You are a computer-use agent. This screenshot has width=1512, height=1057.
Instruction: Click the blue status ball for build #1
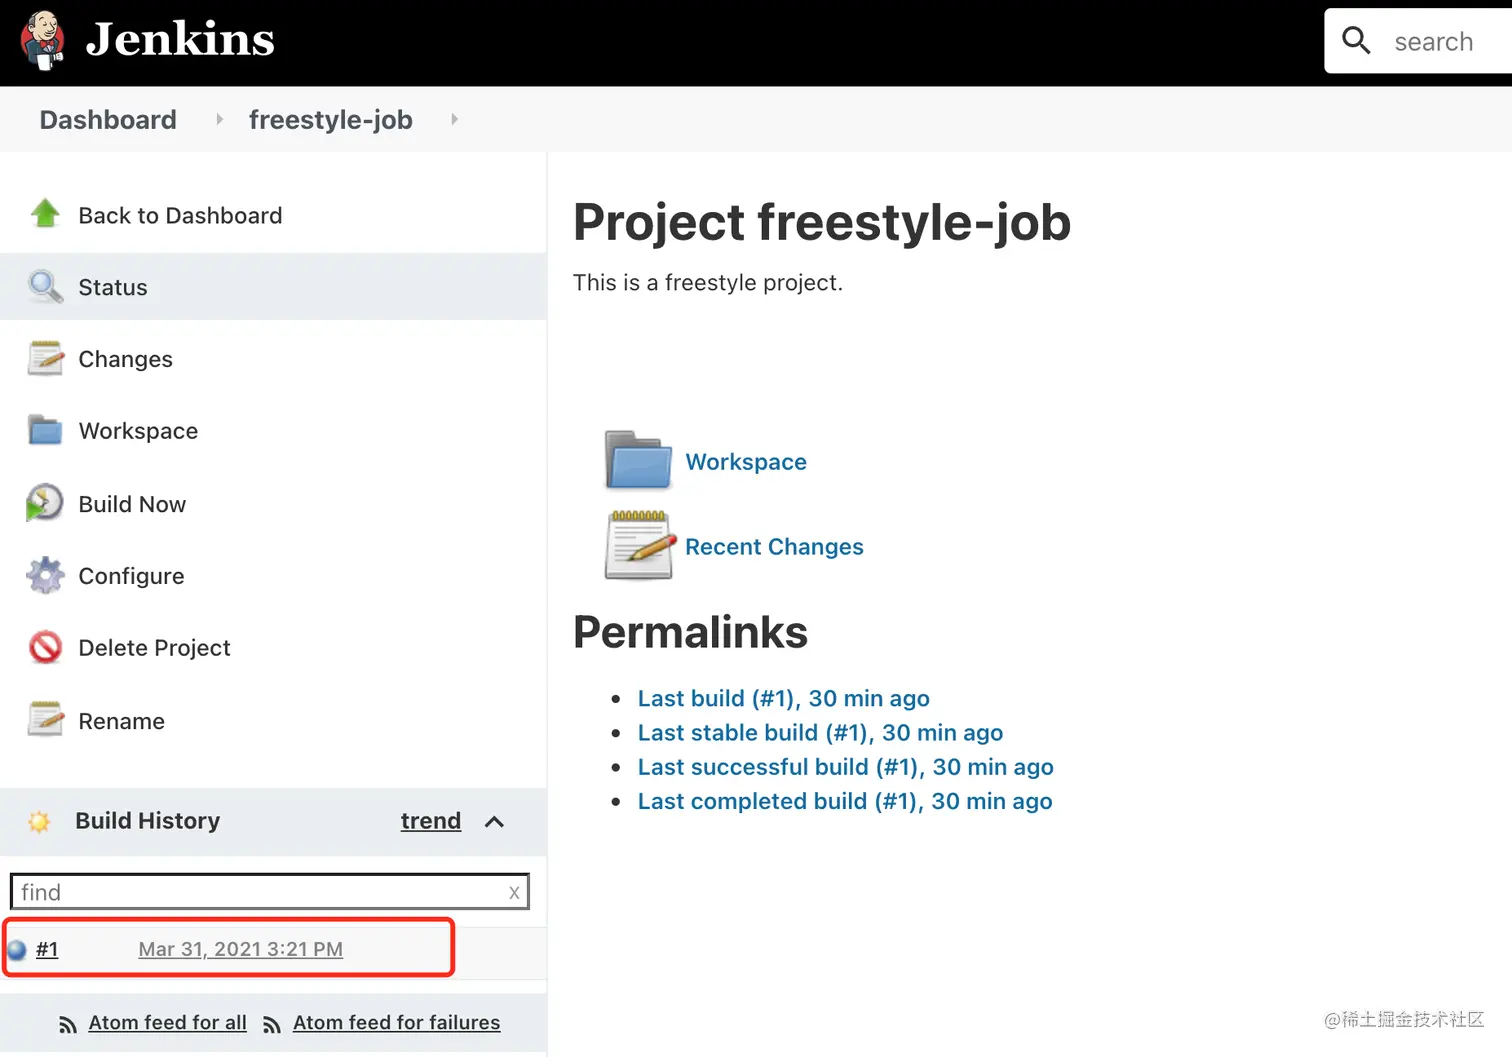point(17,950)
